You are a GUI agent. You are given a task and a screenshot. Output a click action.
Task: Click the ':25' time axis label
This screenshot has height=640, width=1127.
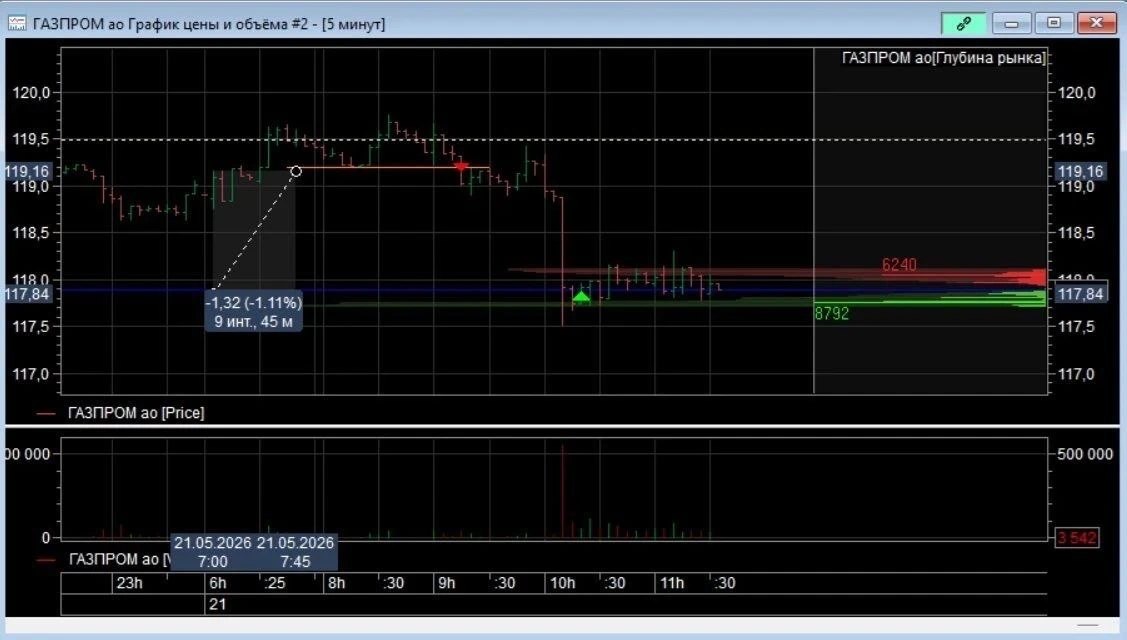[x=275, y=582]
